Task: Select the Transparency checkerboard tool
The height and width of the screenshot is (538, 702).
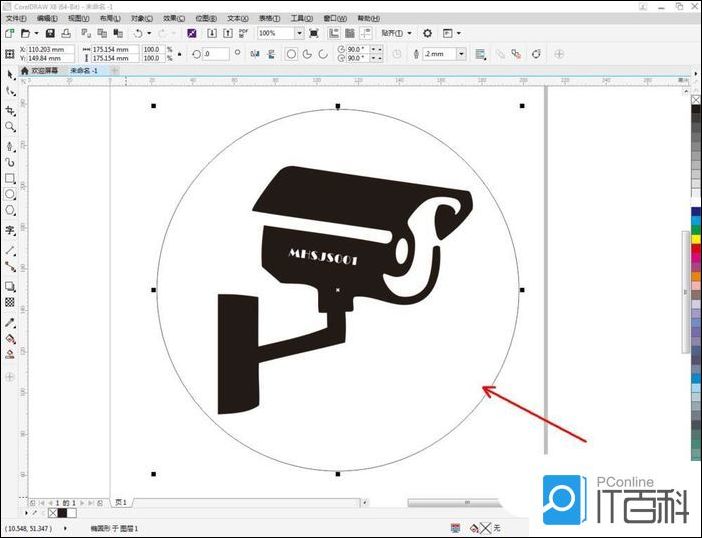Action: (10, 302)
